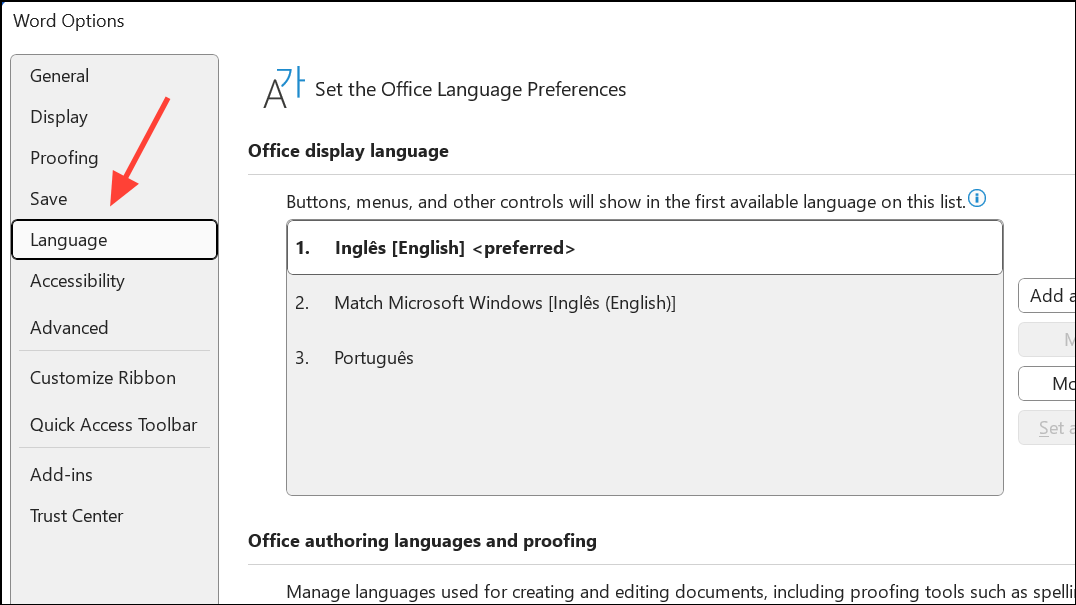Click the Word Options title bar
This screenshot has width=1076, height=605.
tap(68, 20)
